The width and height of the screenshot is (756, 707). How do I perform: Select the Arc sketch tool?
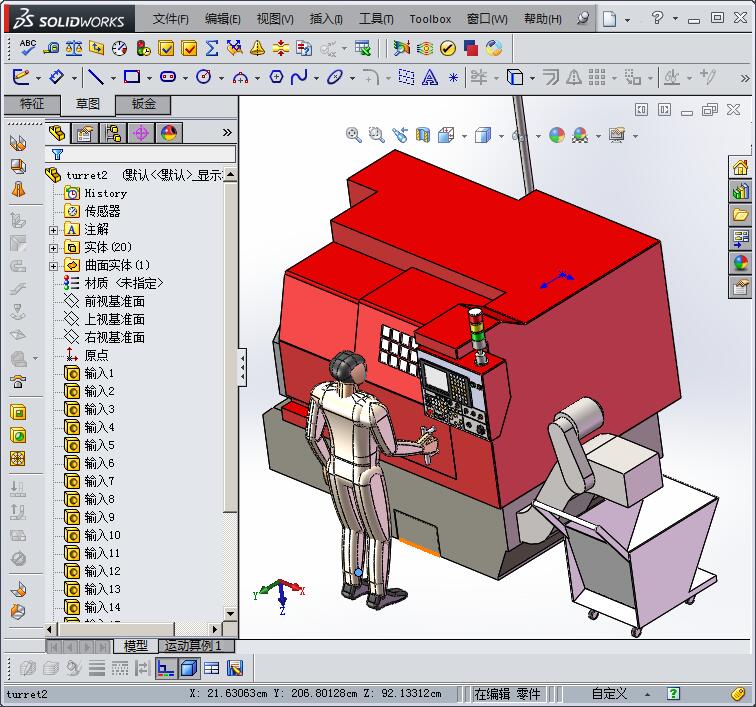pyautogui.click(x=240, y=77)
